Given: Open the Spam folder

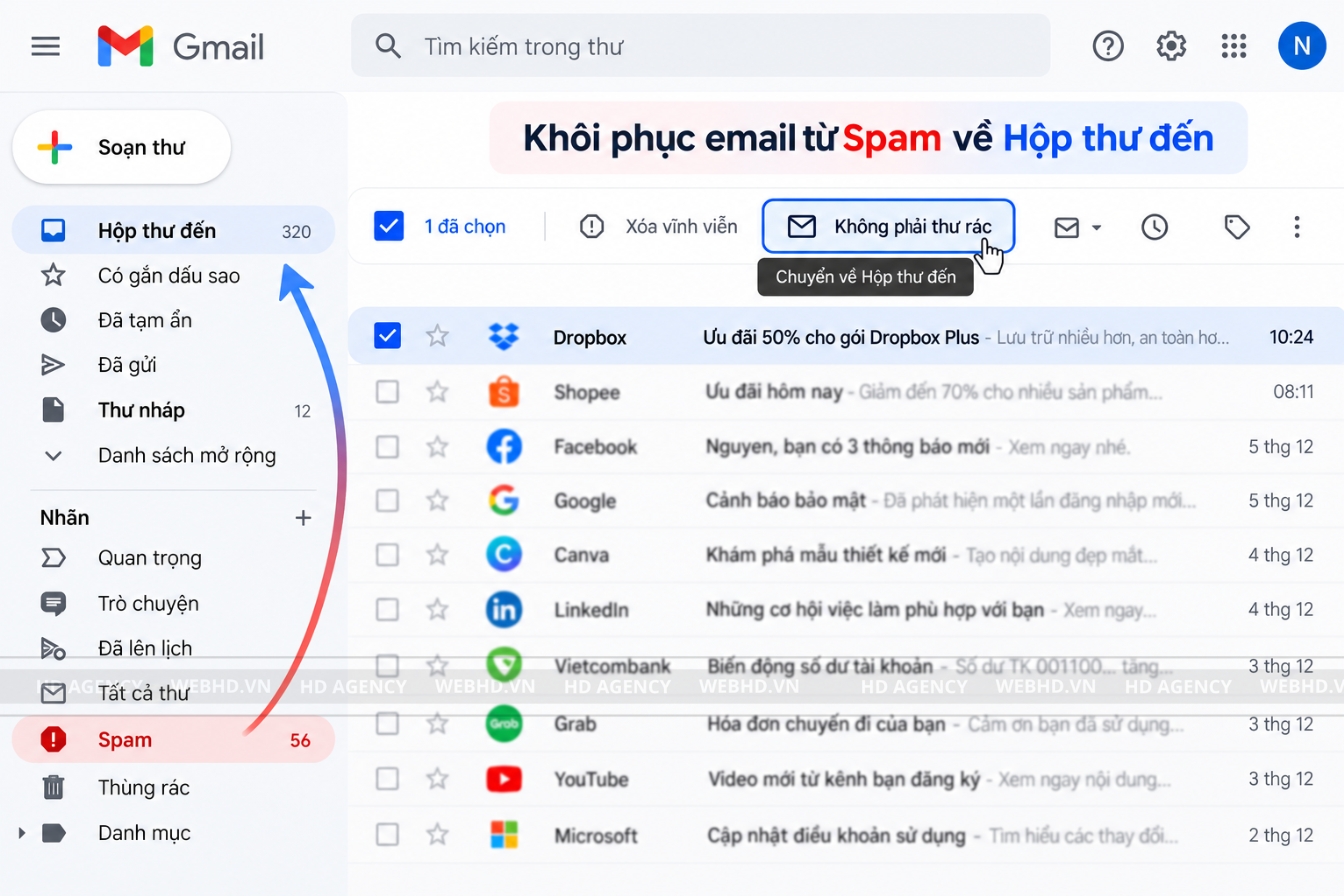Looking at the screenshot, I should (x=173, y=740).
